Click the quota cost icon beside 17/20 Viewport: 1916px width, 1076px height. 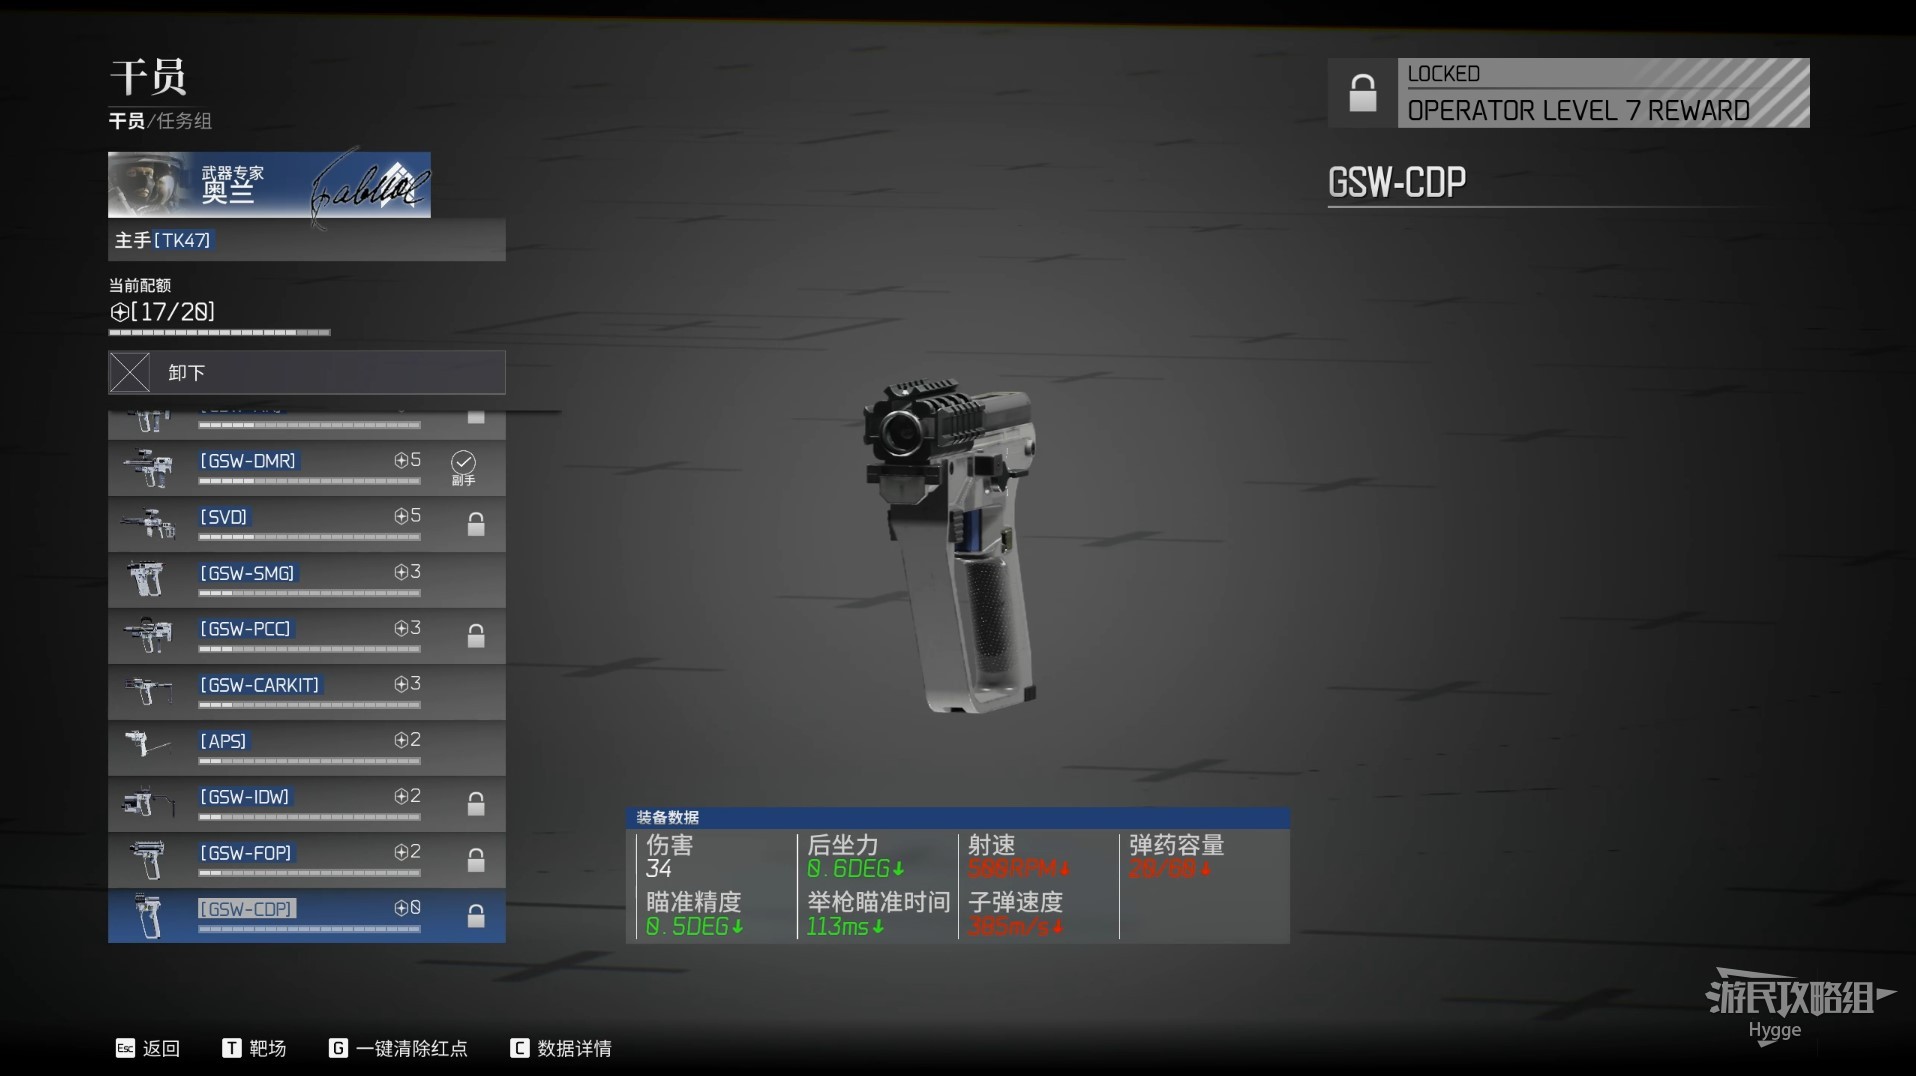(x=119, y=312)
